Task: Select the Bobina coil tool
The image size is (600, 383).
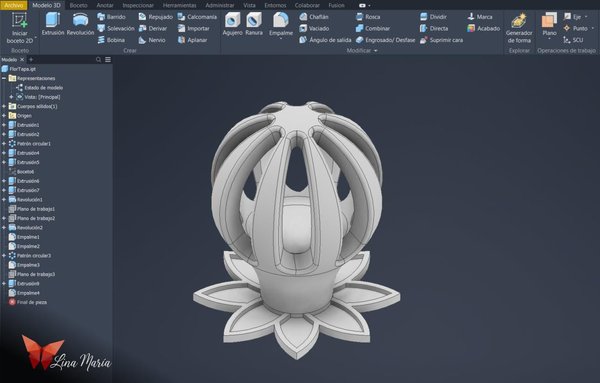Action: click(x=111, y=40)
